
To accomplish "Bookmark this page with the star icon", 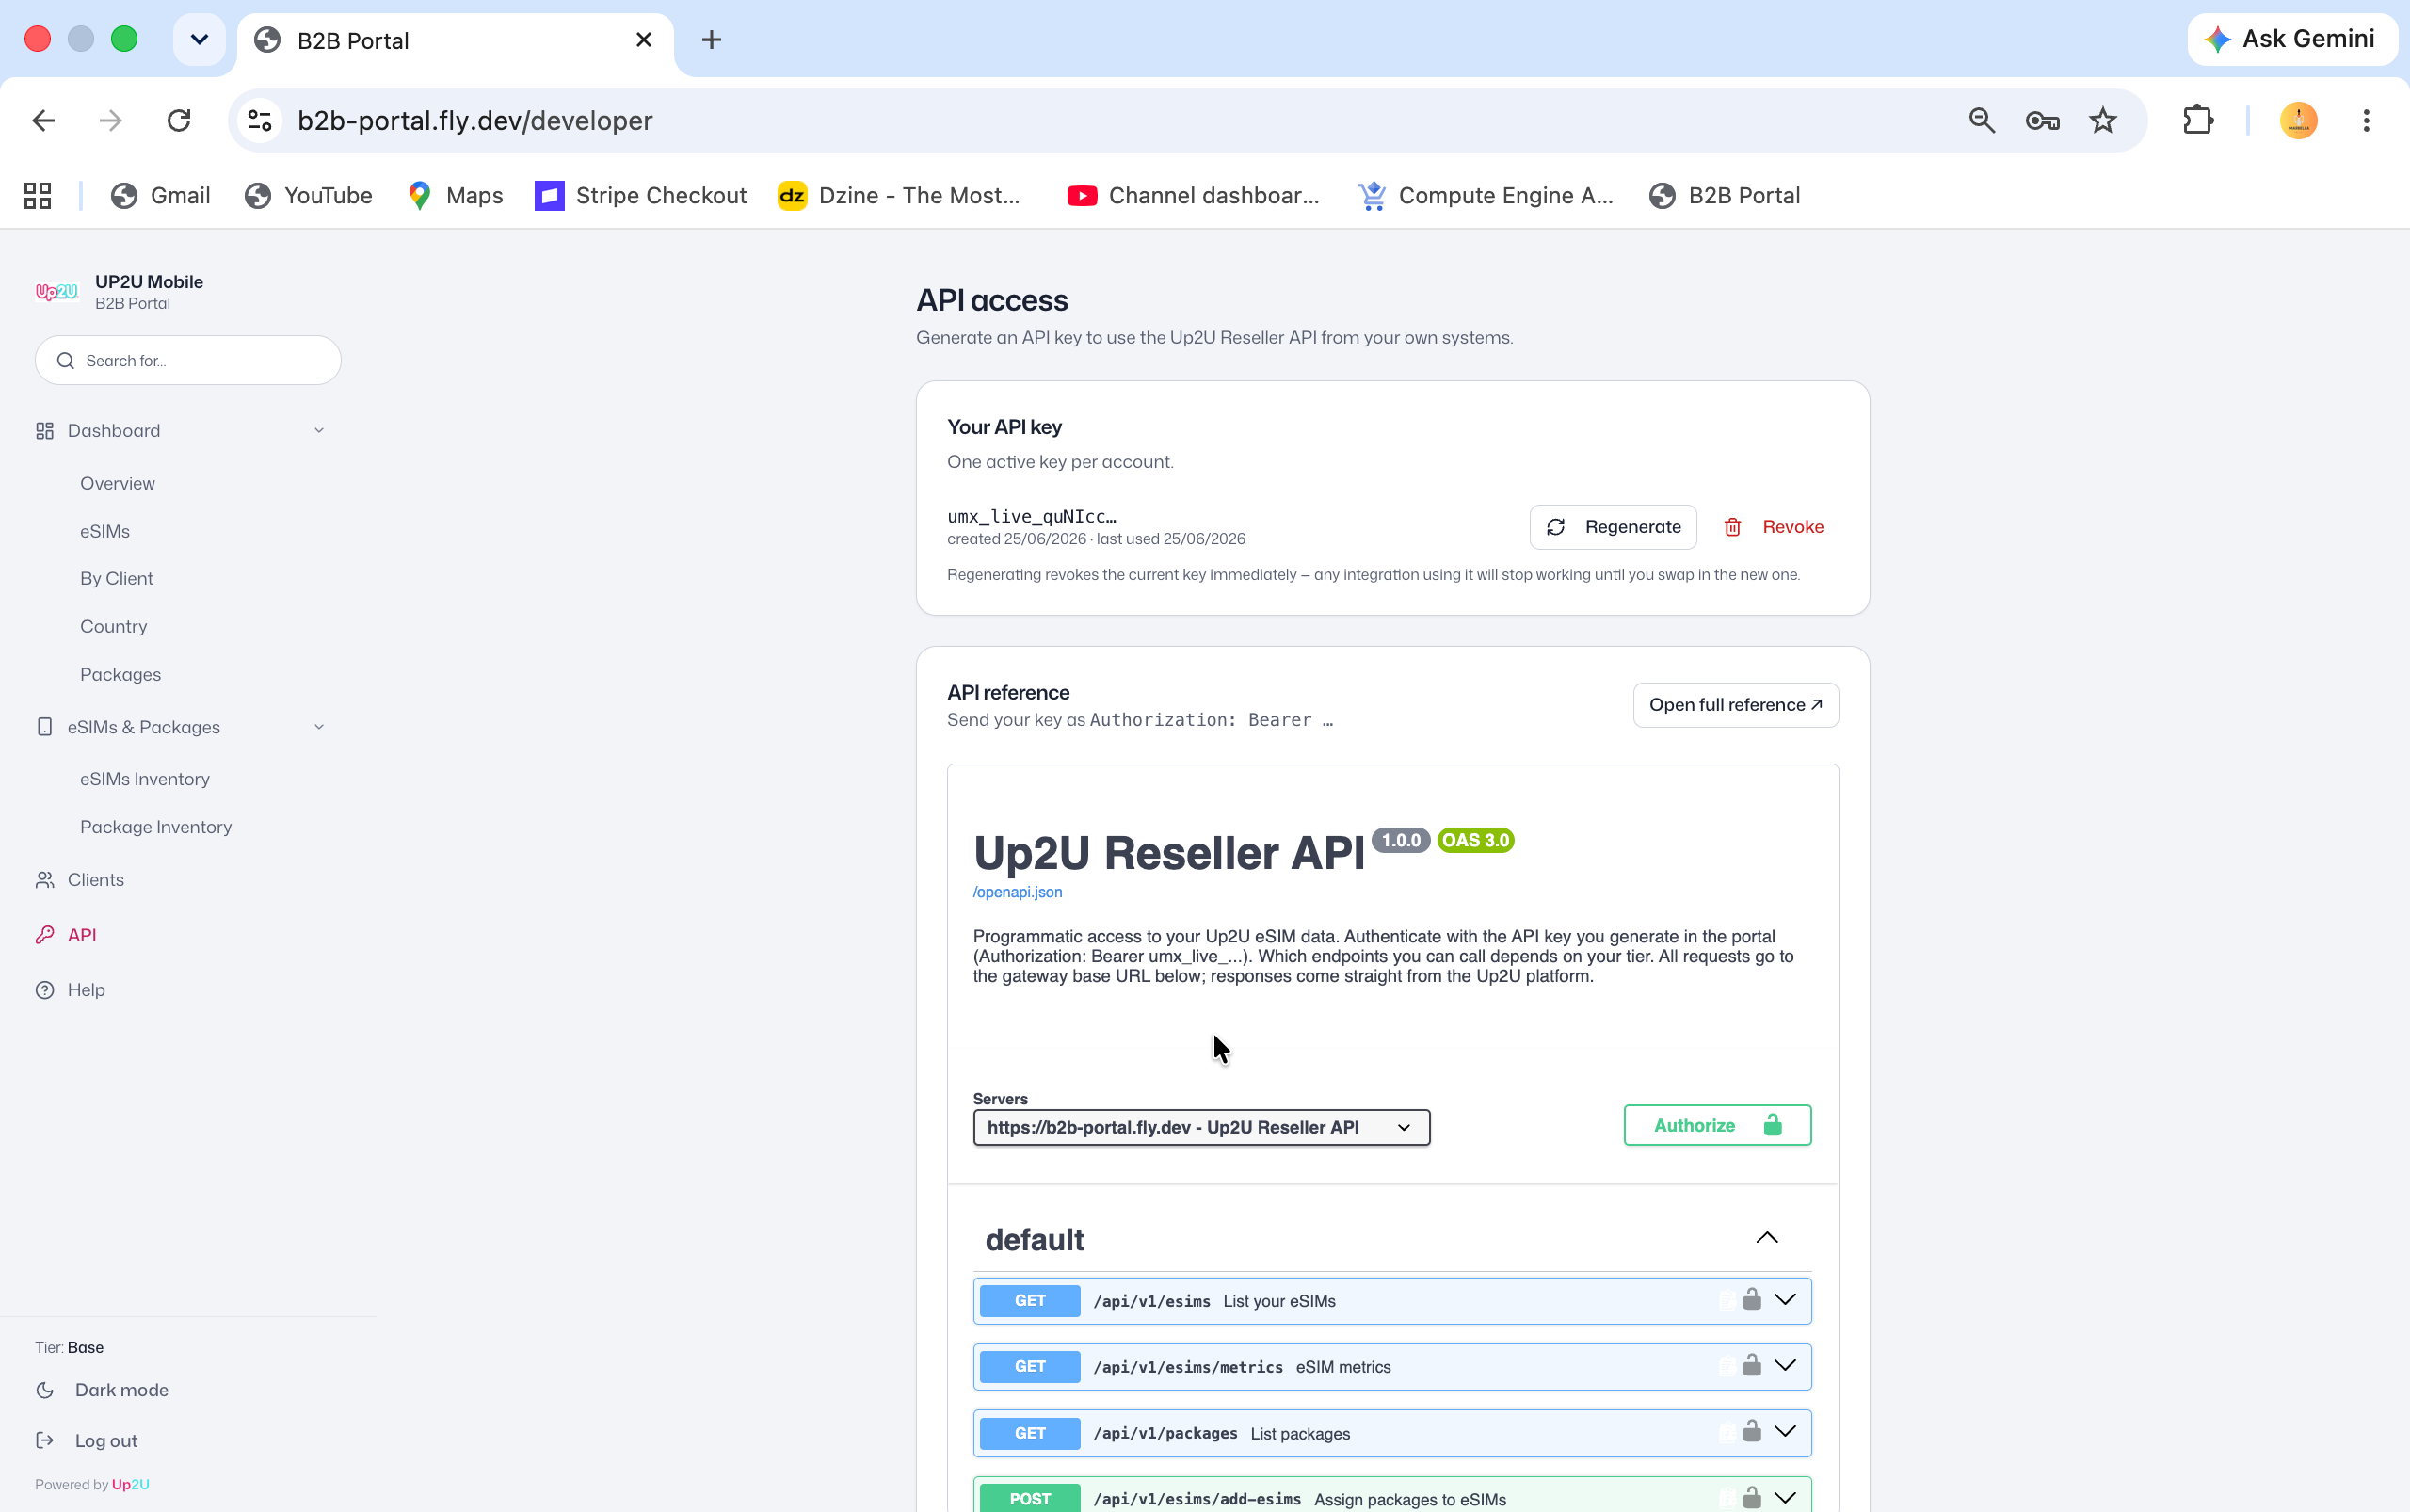I will pos(2103,121).
